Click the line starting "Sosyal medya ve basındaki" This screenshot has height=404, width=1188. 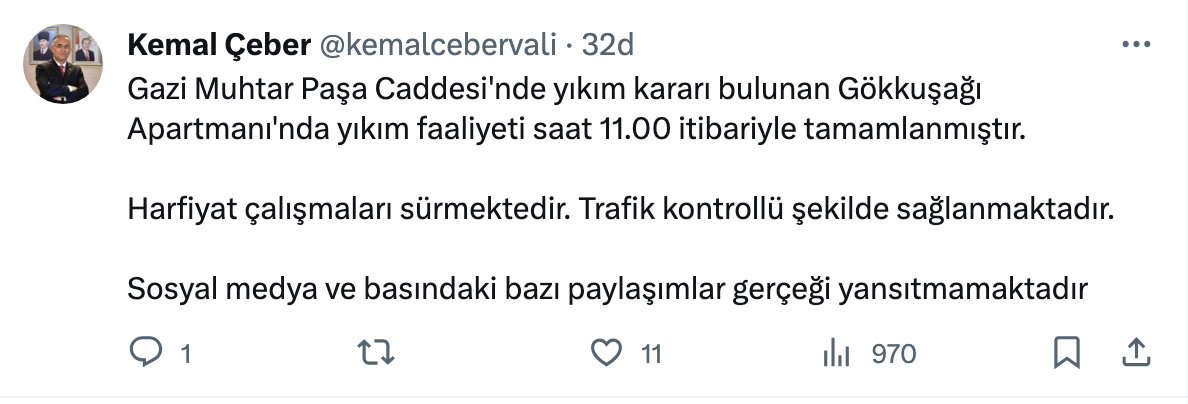click(608, 291)
